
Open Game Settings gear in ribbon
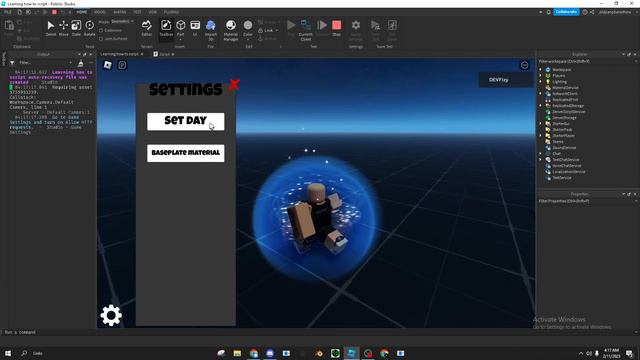[x=356, y=25]
